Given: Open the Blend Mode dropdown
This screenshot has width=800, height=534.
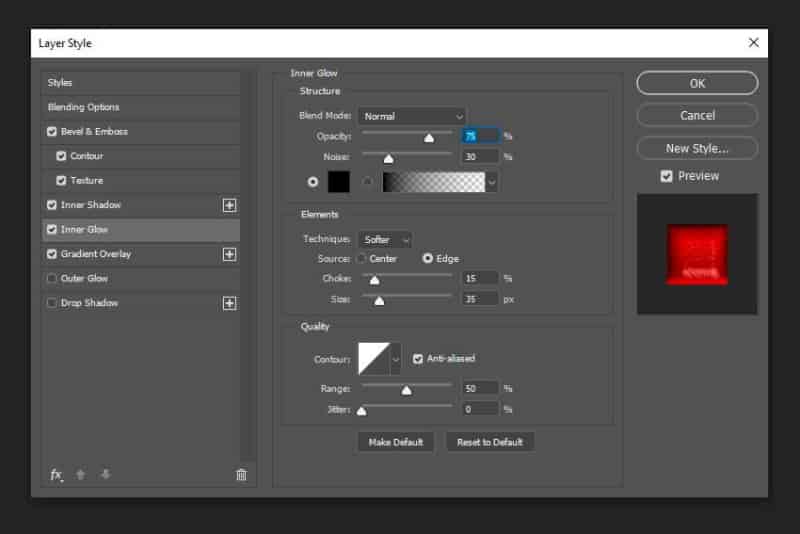Looking at the screenshot, I should click(x=412, y=116).
